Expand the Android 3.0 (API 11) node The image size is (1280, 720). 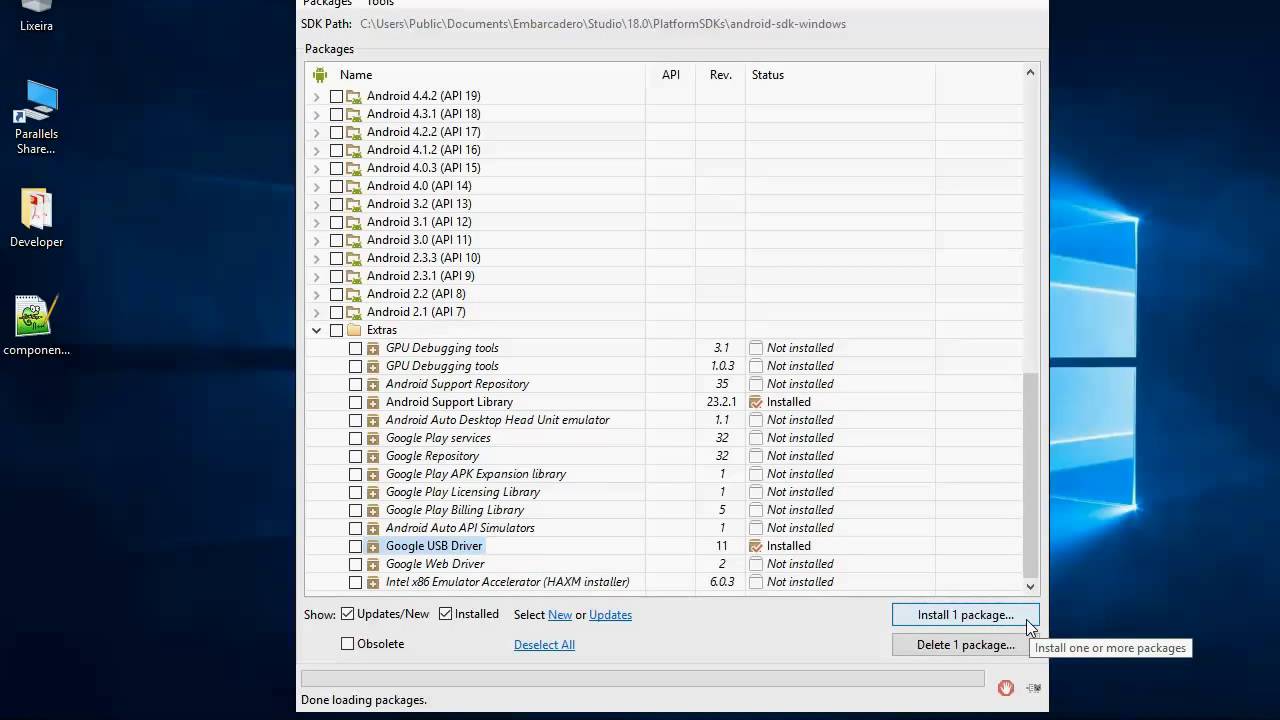[317, 240]
